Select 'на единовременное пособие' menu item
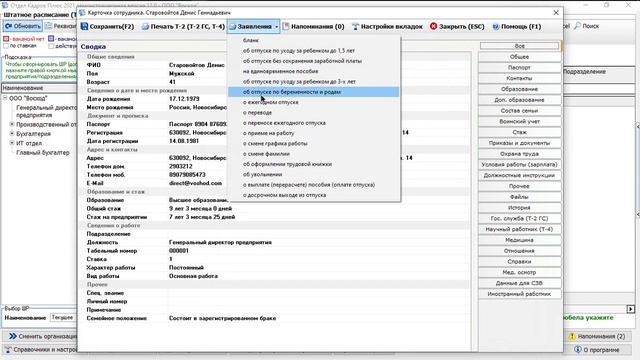This screenshot has height=360, width=640. click(x=314, y=71)
